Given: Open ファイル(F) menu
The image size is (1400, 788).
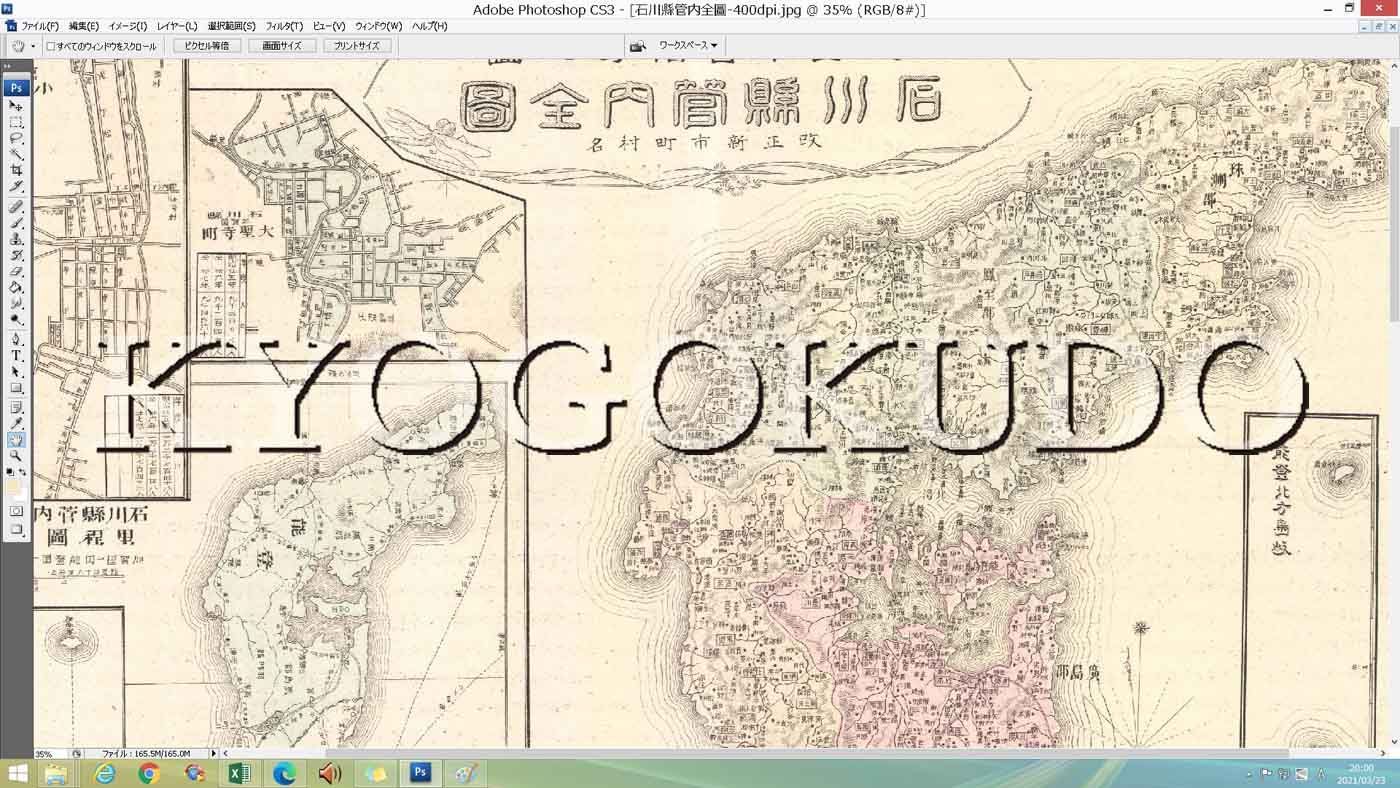Looking at the screenshot, I should (40, 26).
